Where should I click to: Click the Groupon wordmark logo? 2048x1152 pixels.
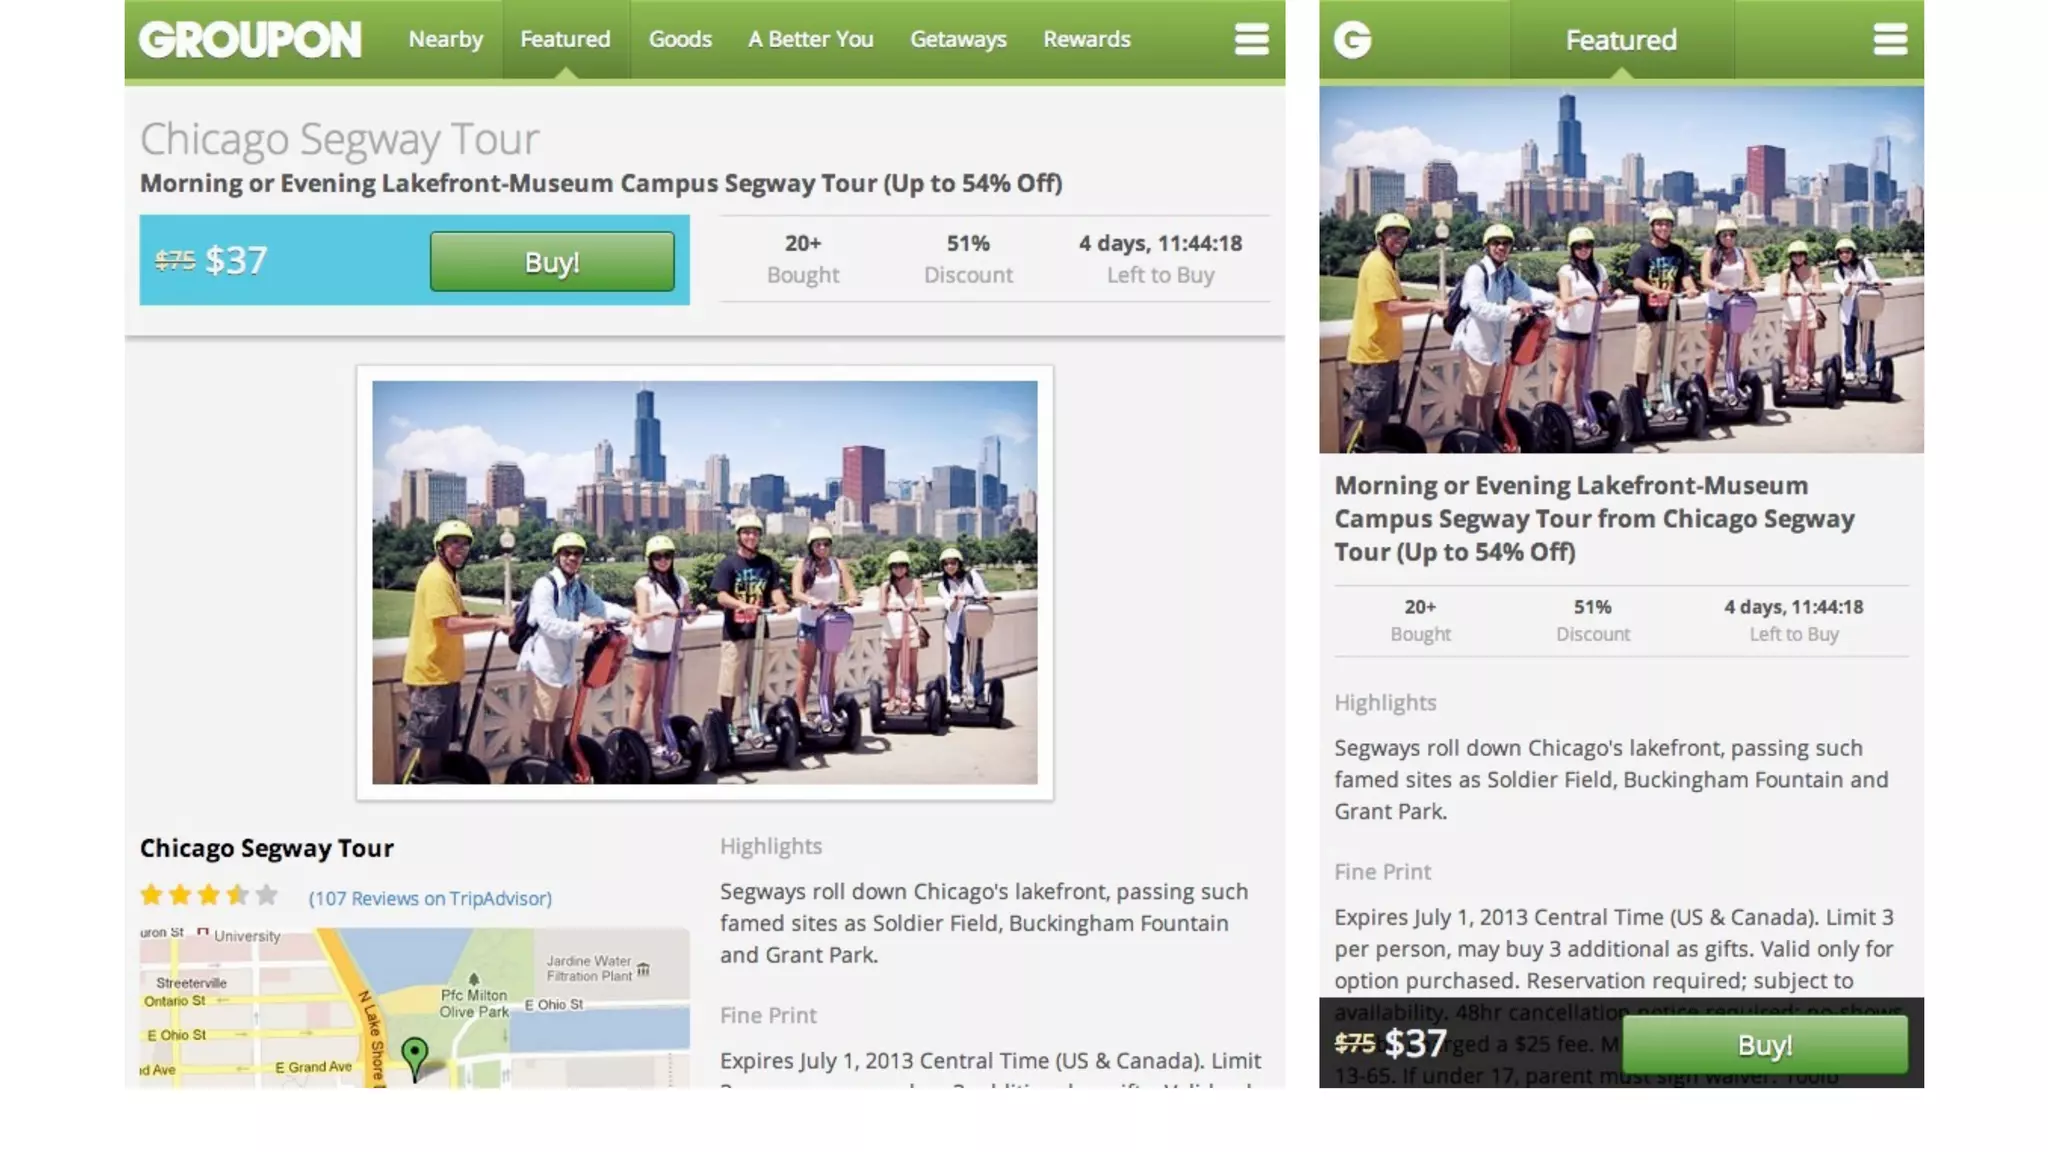coord(250,40)
